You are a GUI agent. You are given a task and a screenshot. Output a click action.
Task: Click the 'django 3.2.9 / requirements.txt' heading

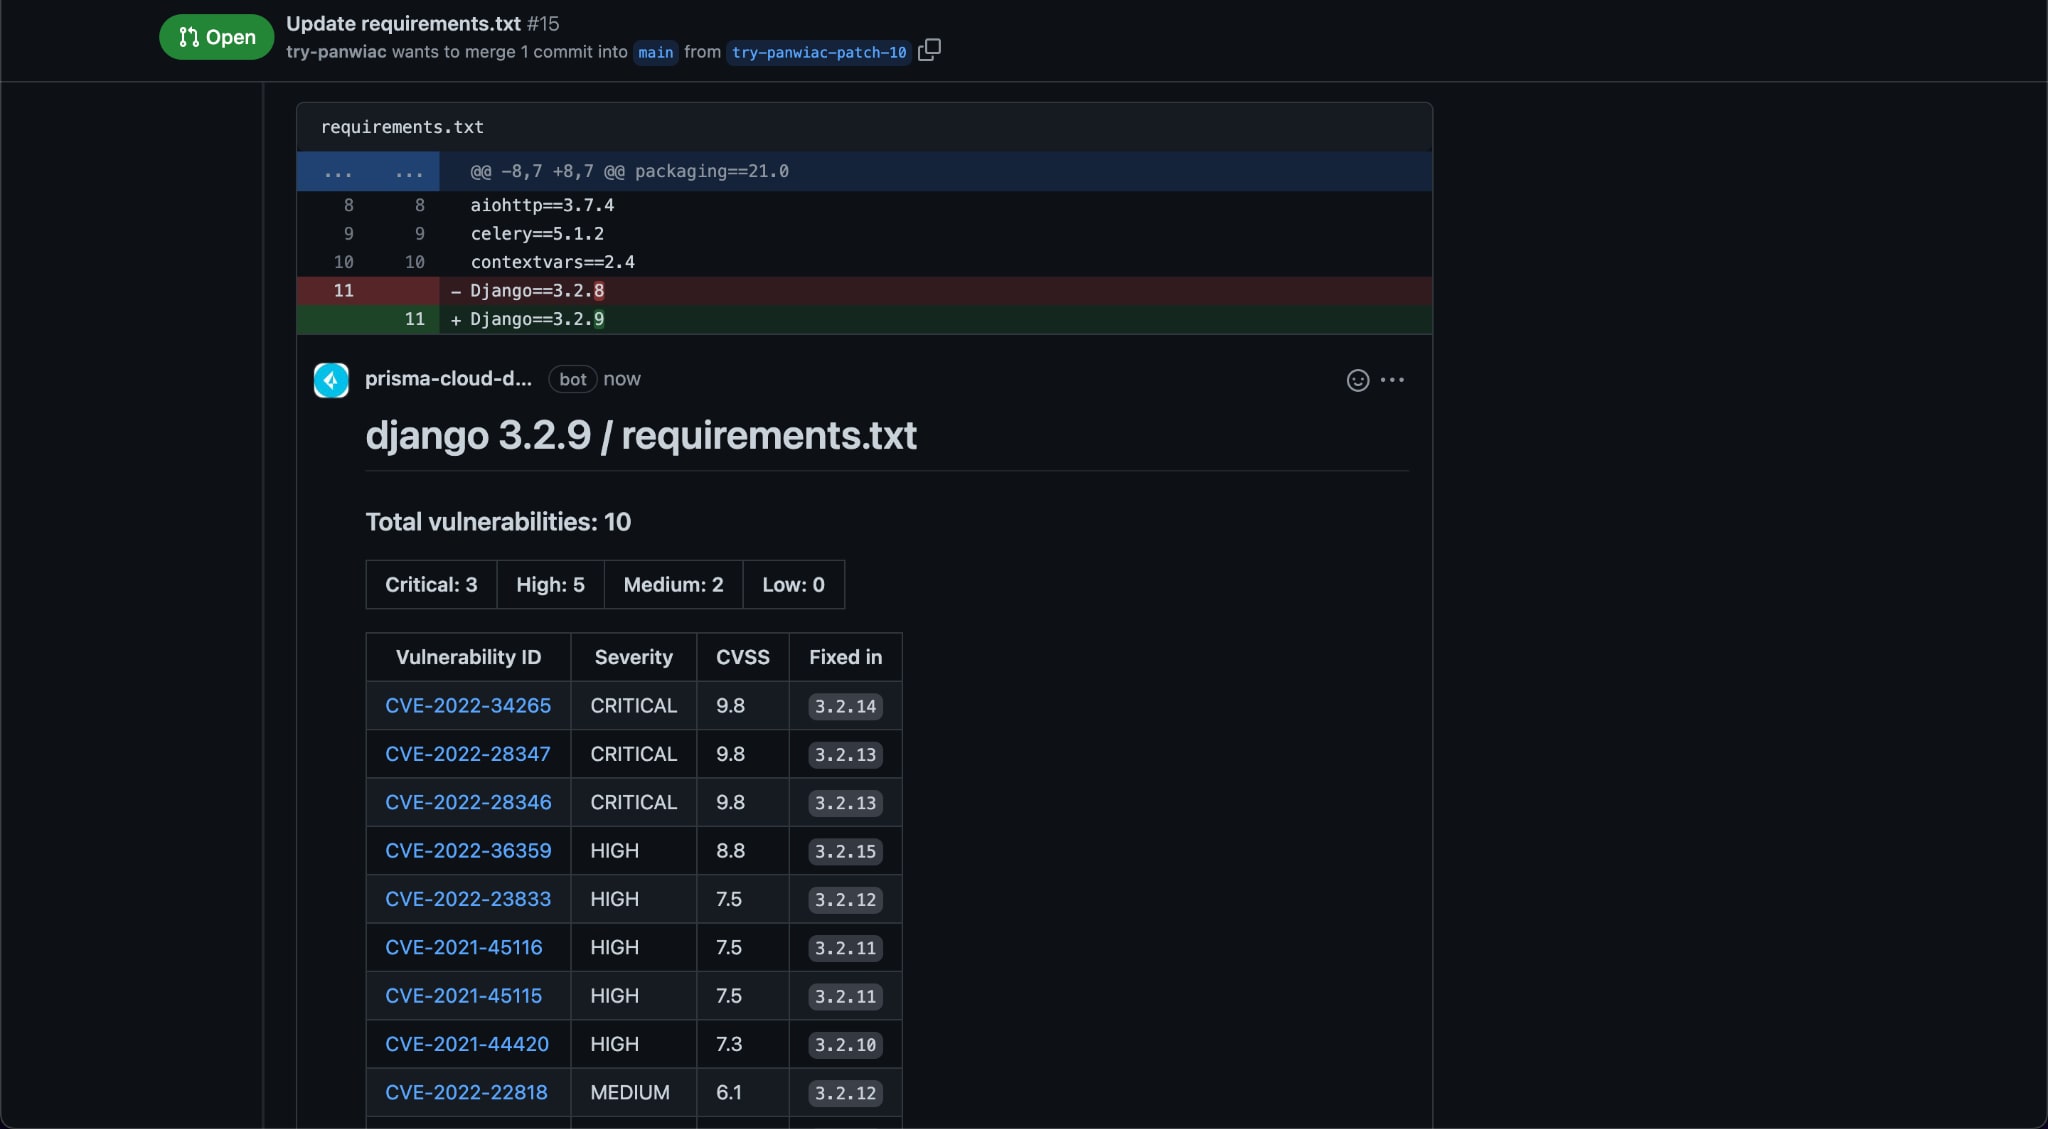641,436
